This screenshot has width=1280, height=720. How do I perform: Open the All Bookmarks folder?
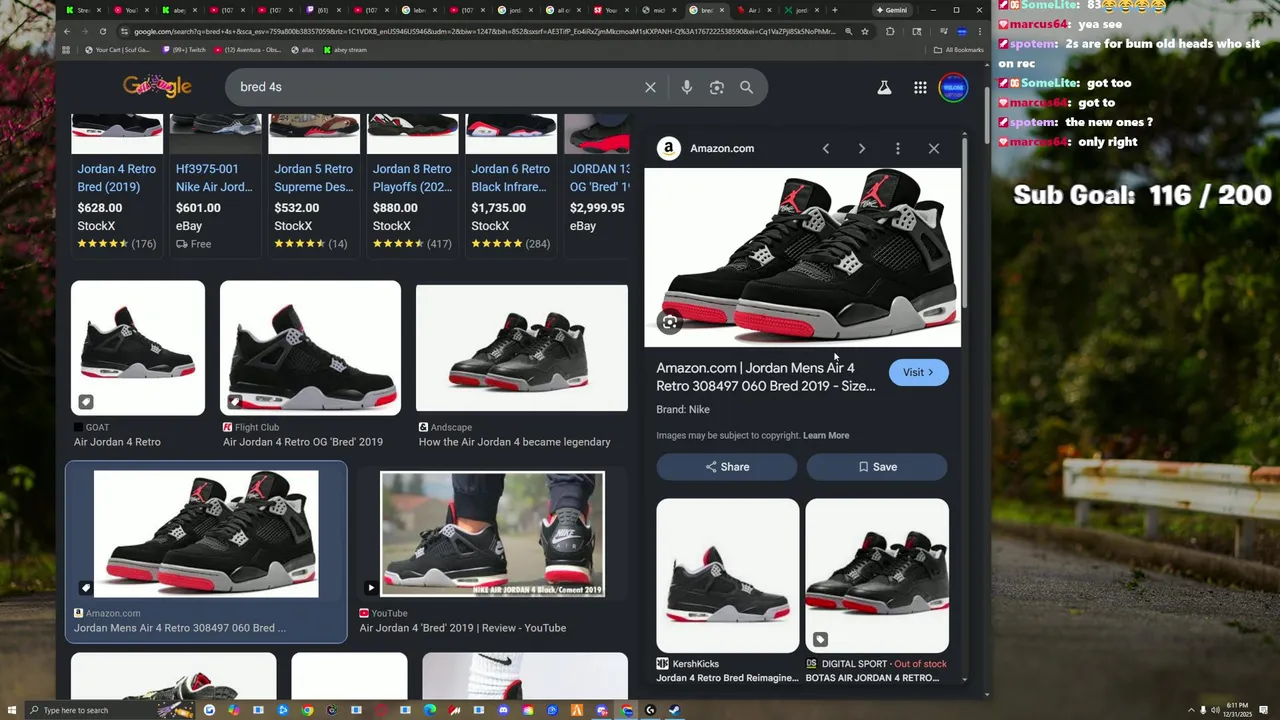click(959, 50)
